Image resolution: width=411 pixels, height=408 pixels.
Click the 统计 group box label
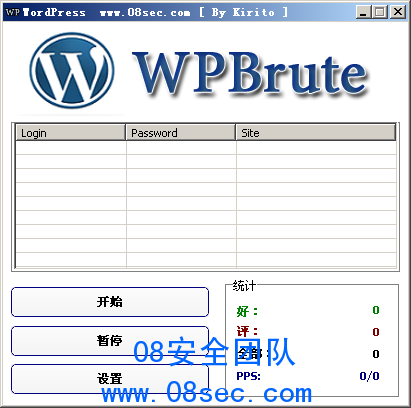coord(244,286)
